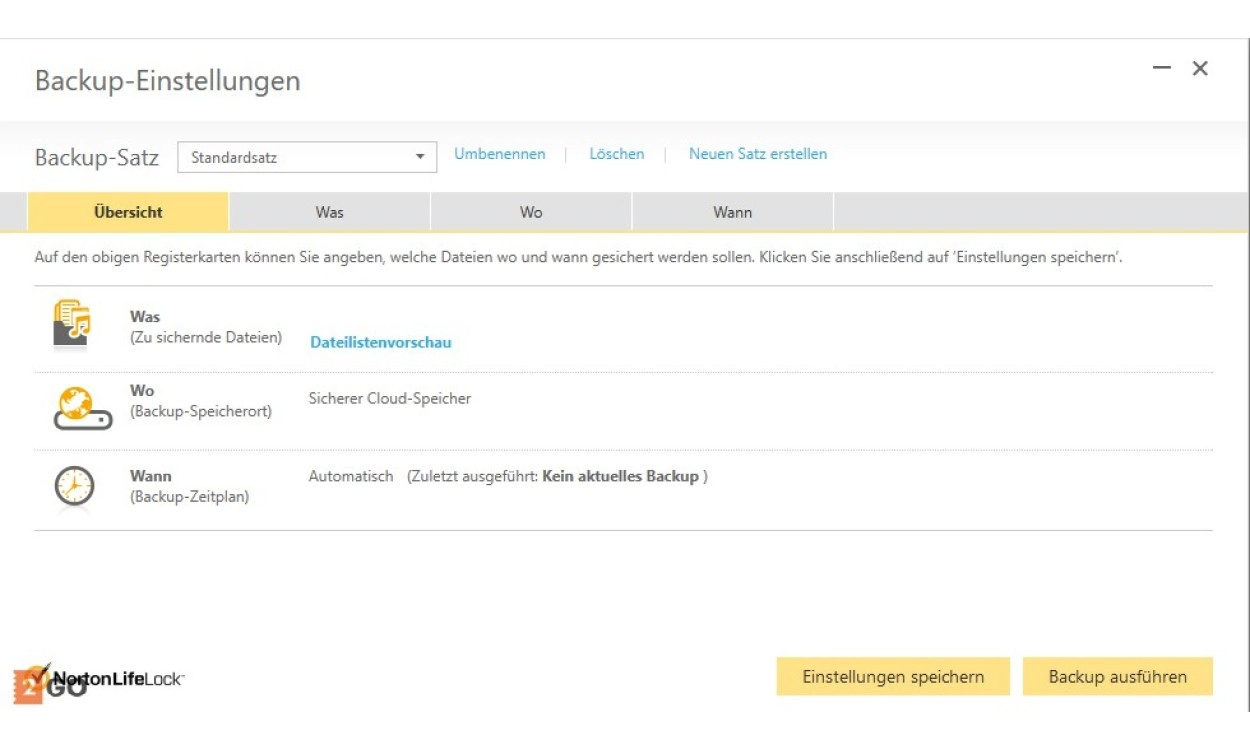Open the Backup-Satz dropdown arrow
Viewport: 1250px width, 750px height.
(420, 158)
